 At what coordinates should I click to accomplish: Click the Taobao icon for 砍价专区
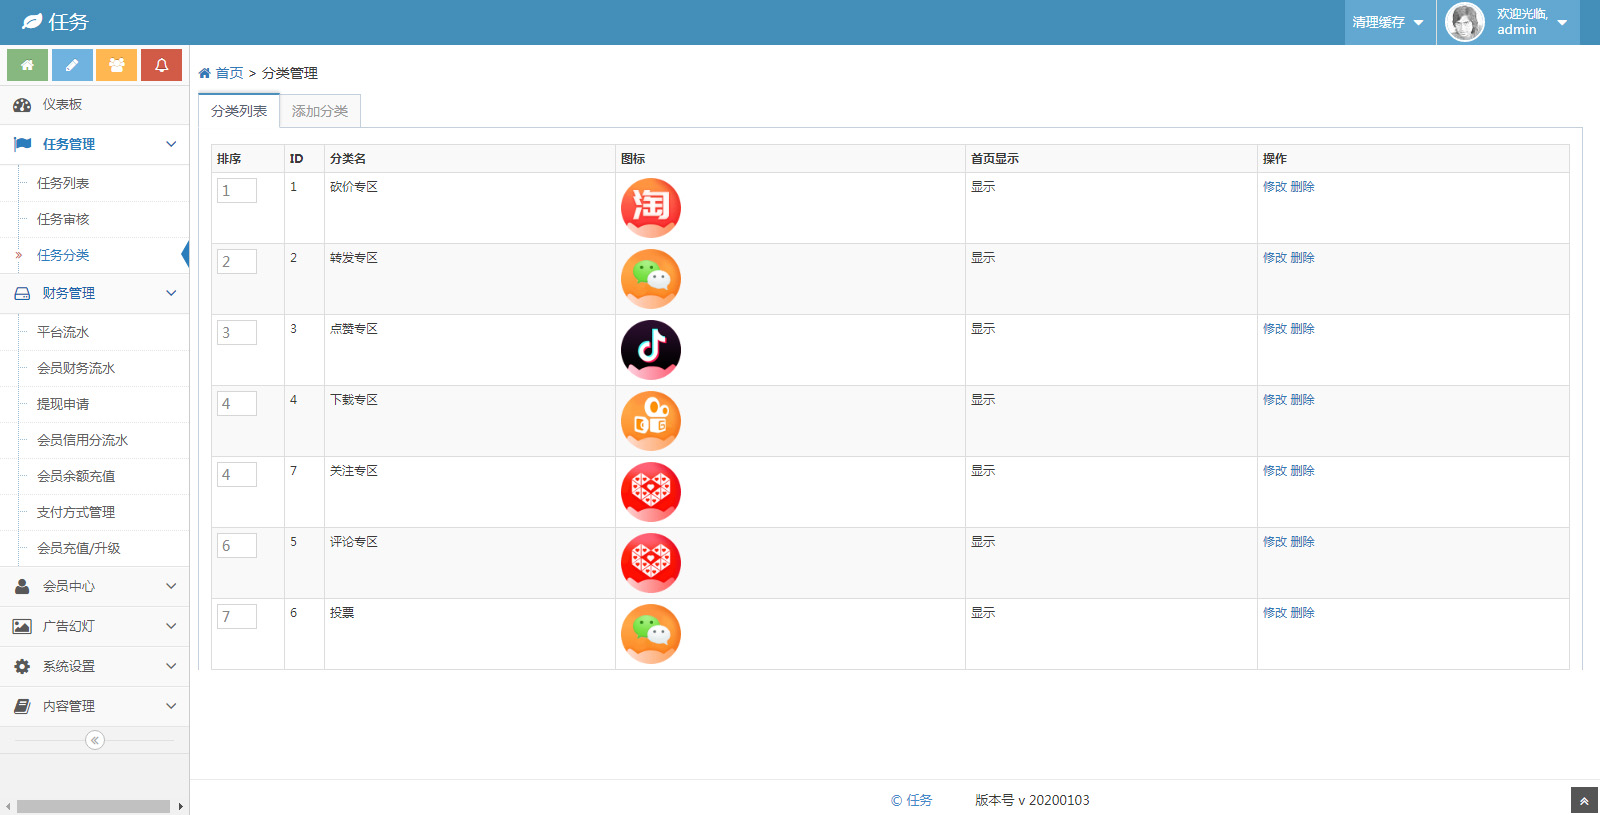tap(651, 208)
